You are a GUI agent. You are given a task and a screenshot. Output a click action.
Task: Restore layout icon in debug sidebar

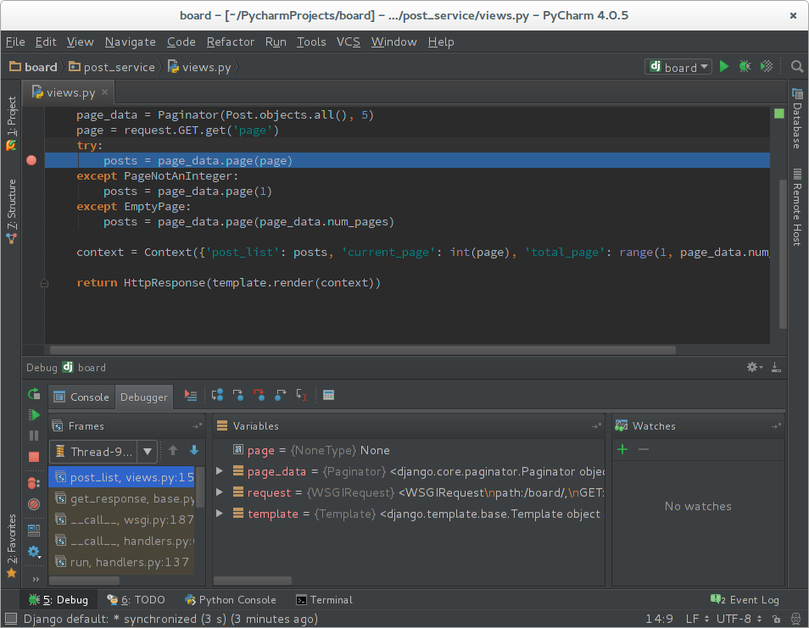[34, 530]
